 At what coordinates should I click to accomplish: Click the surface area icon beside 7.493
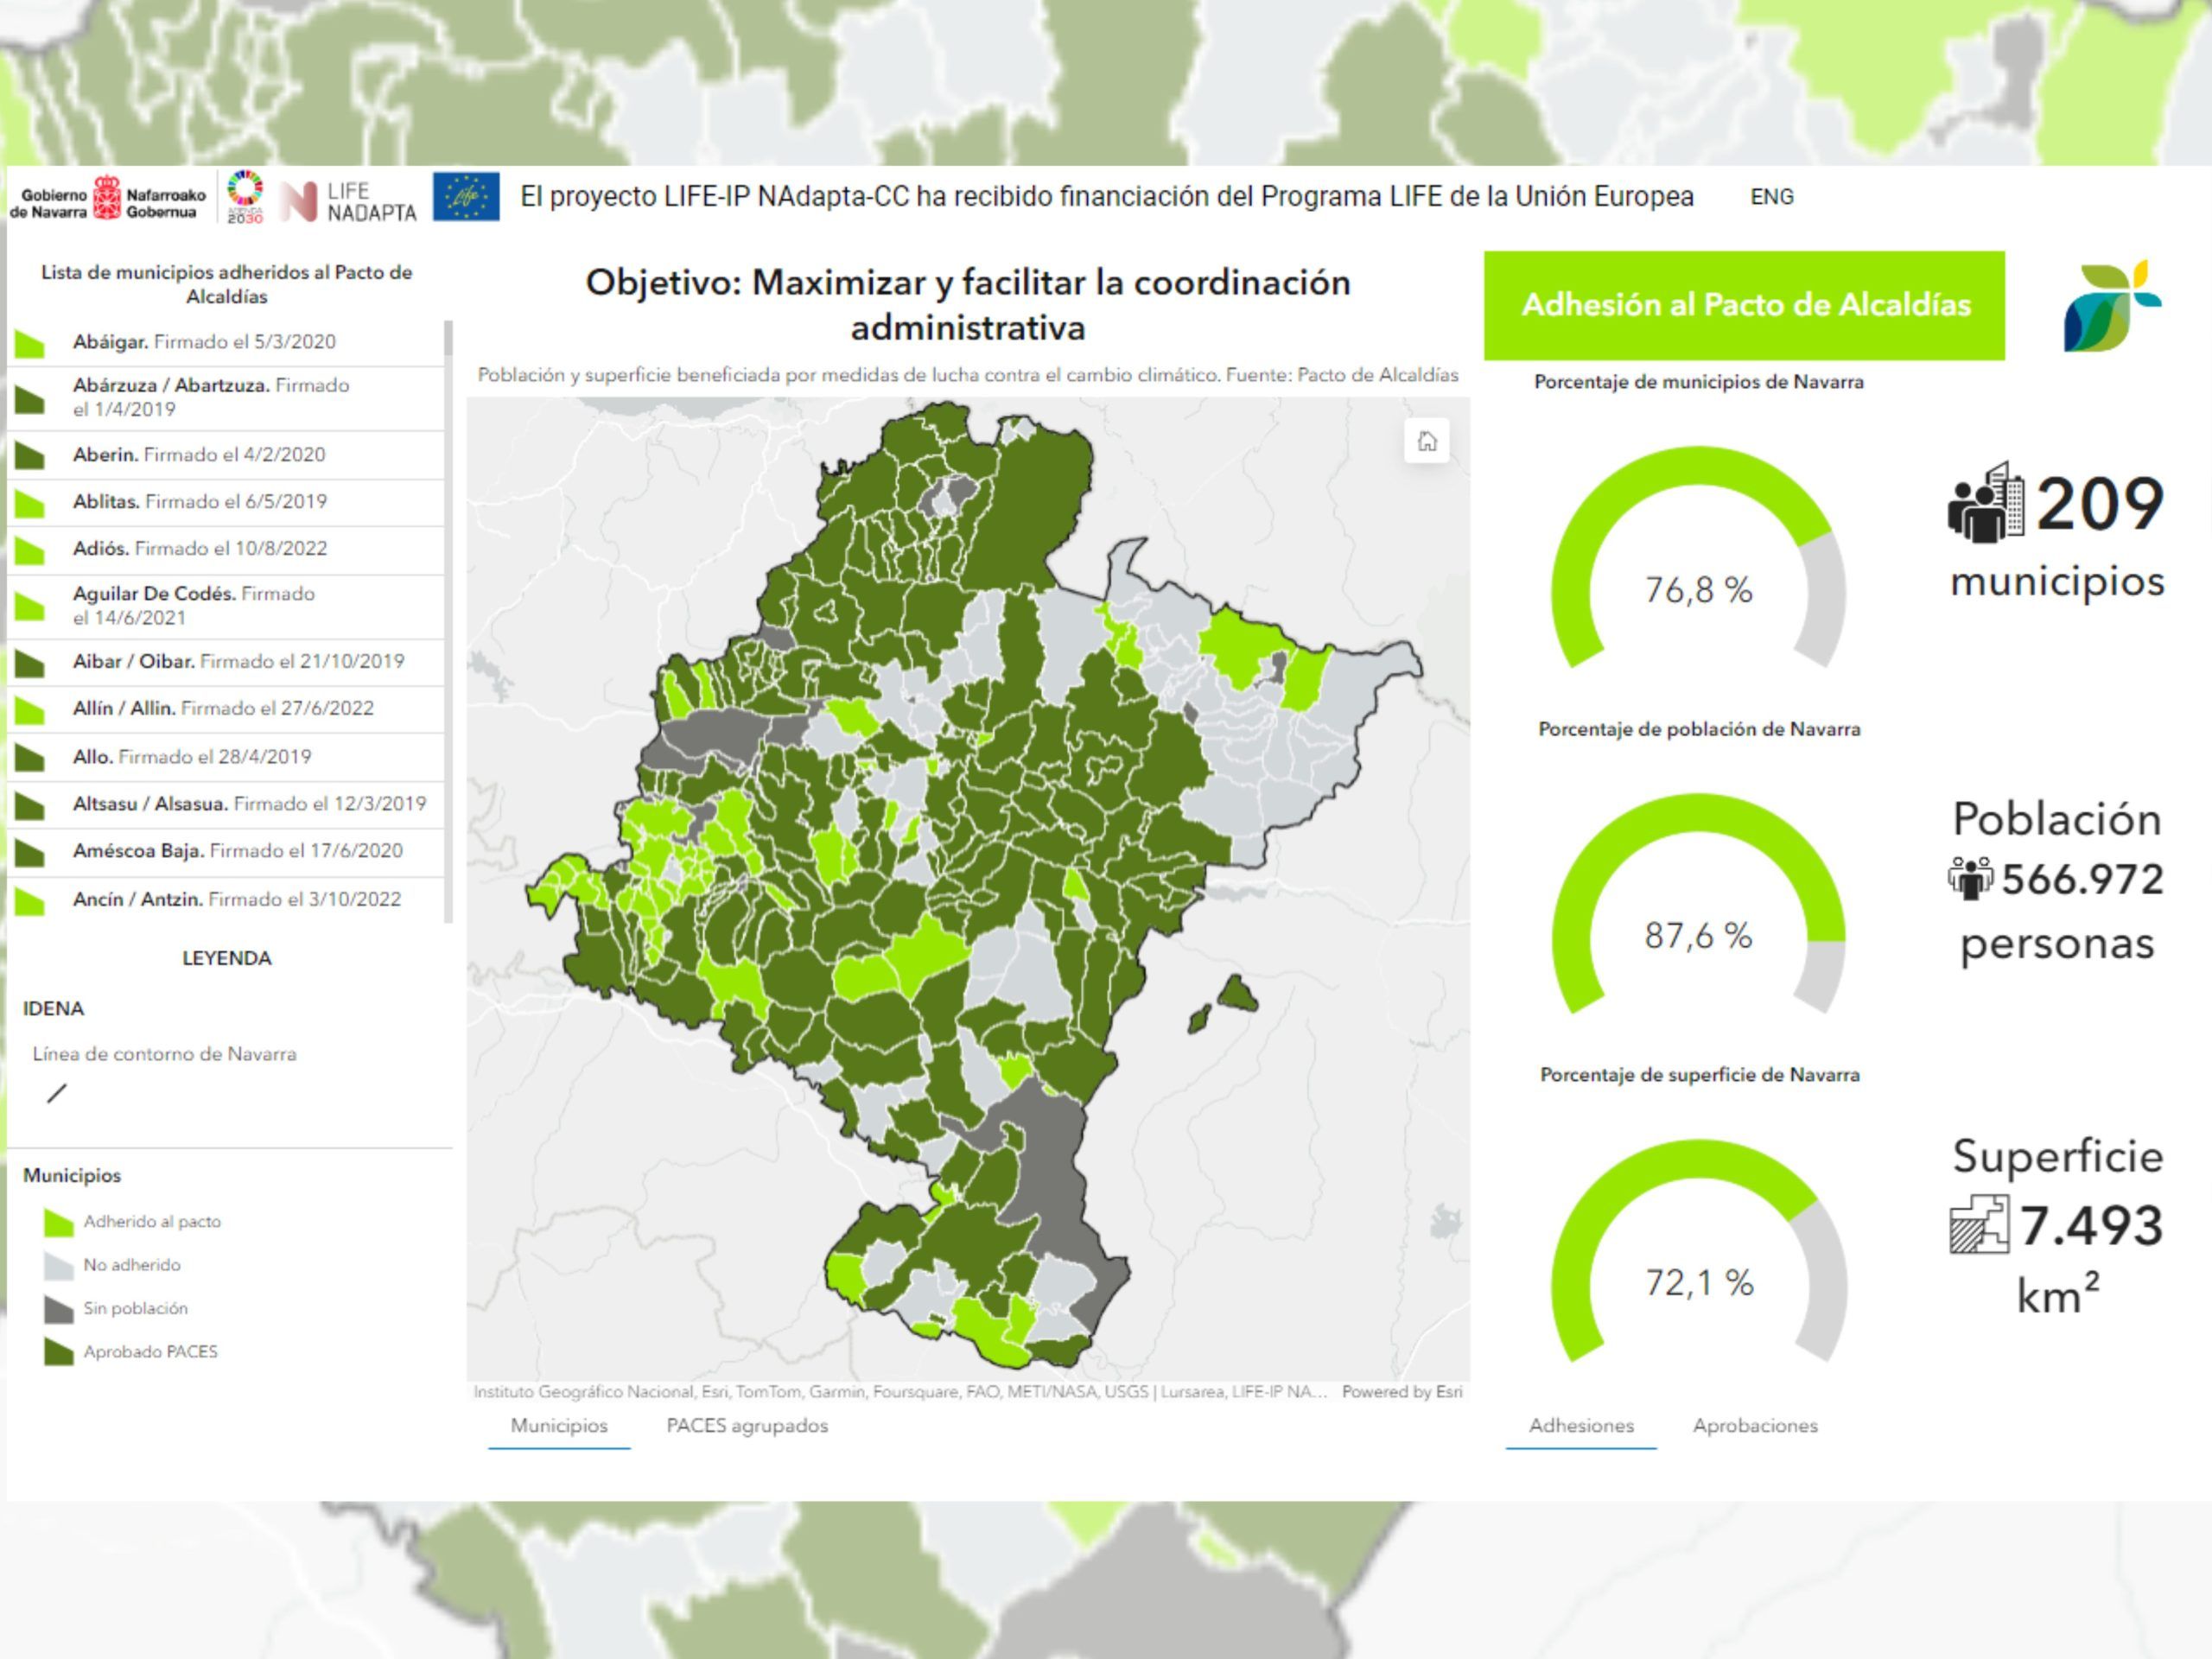pos(1978,1224)
